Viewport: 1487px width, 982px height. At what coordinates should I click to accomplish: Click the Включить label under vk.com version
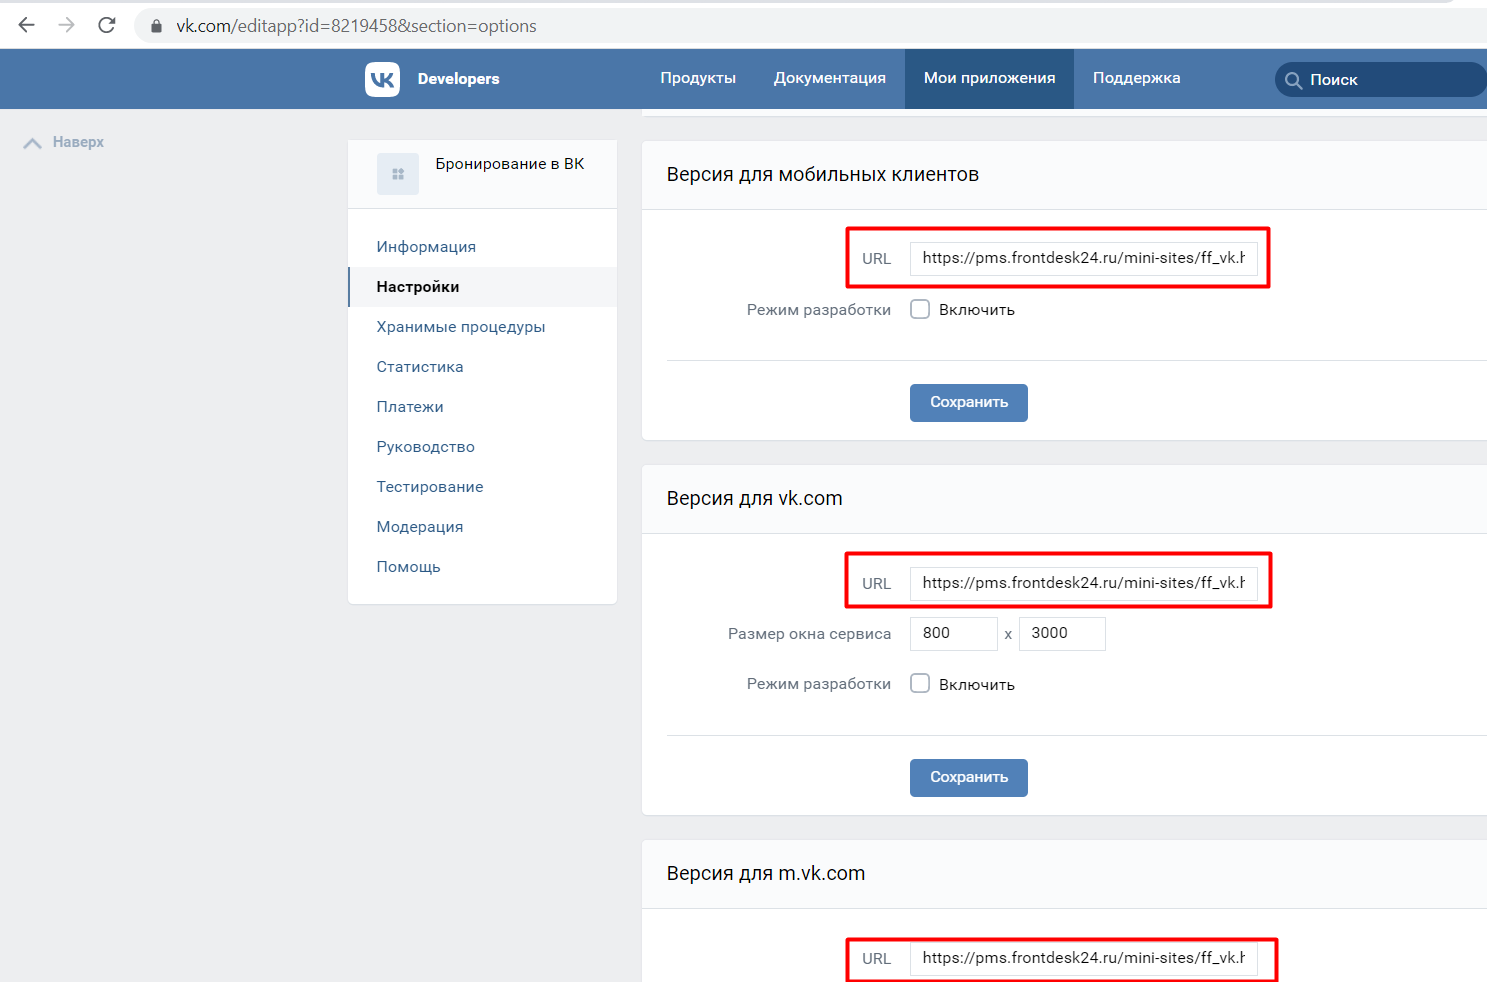pos(977,685)
